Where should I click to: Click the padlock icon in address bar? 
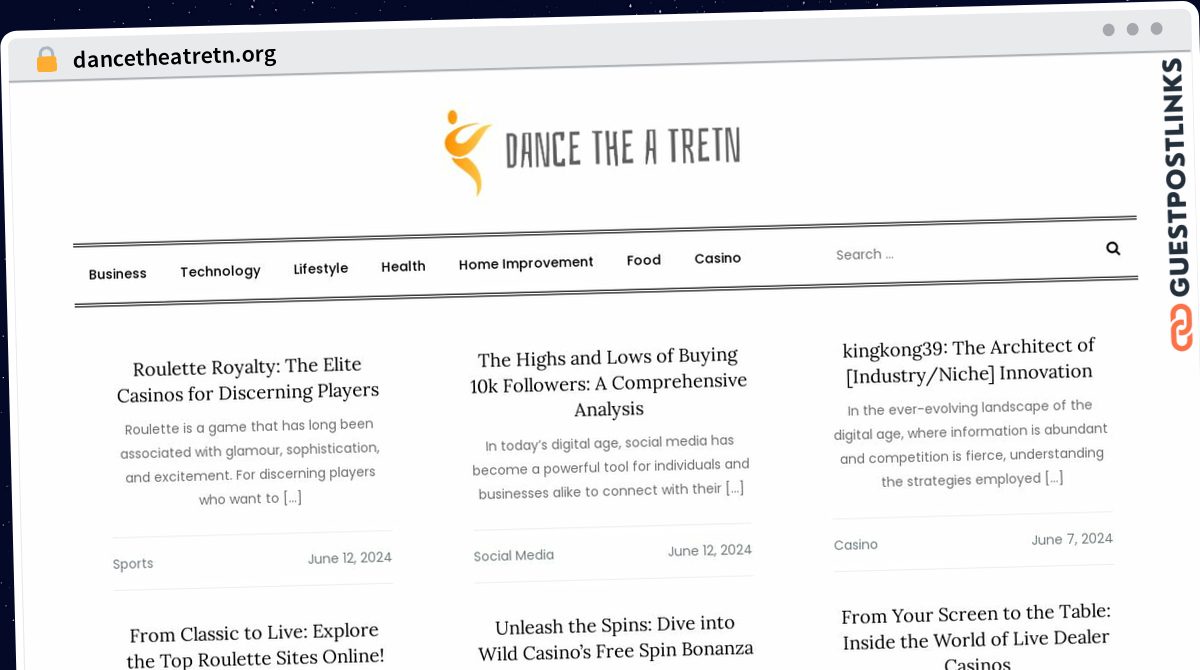(x=46, y=60)
